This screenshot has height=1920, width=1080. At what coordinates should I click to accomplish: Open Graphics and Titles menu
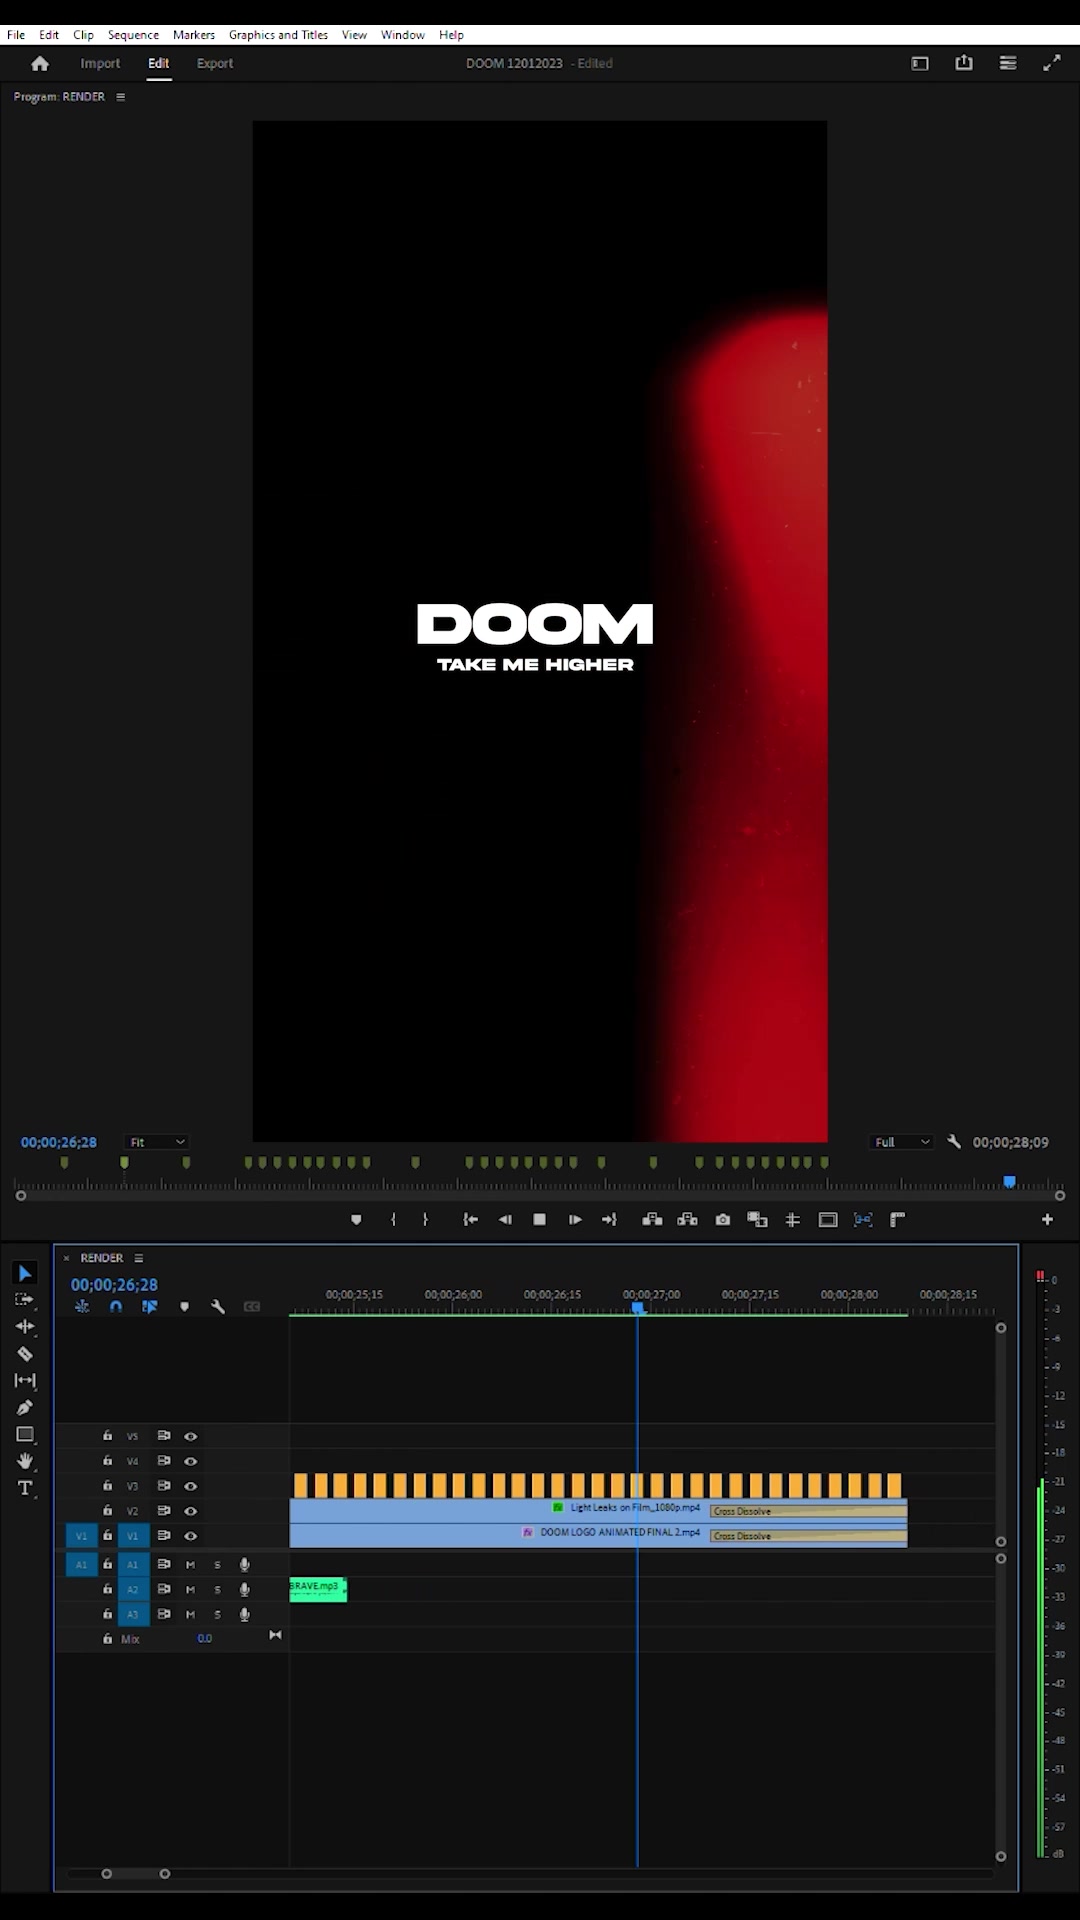tap(278, 35)
